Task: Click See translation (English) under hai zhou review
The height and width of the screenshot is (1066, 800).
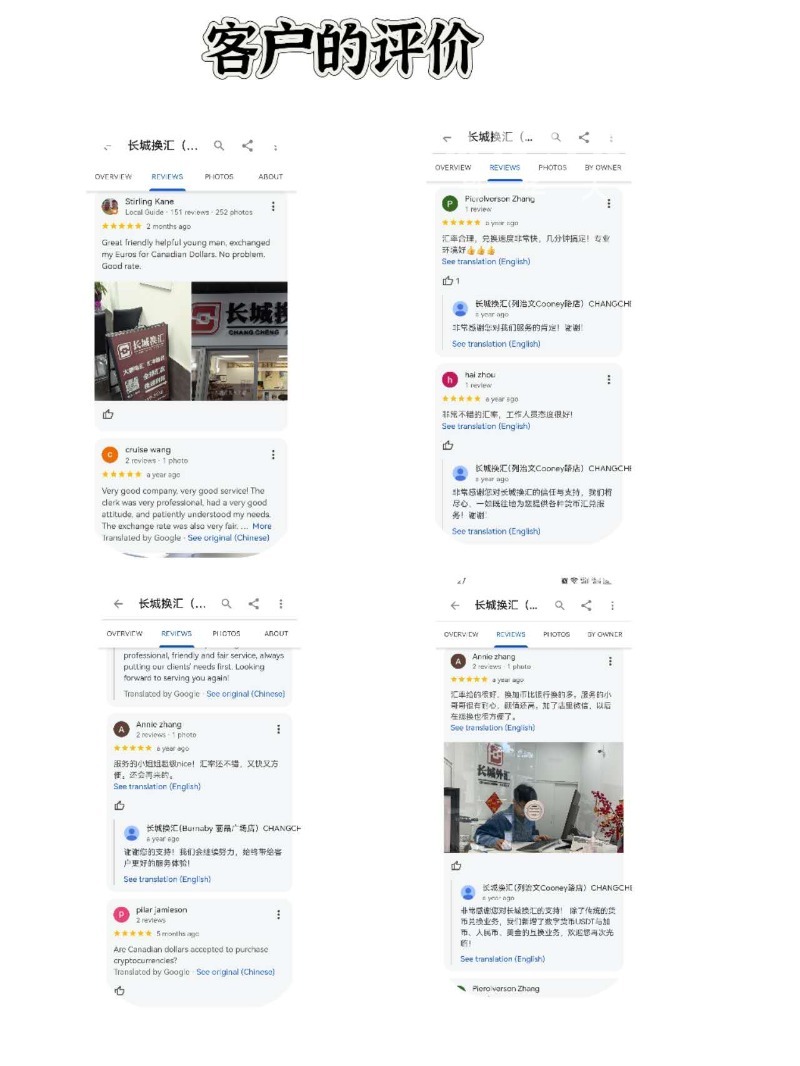Action: (486, 426)
